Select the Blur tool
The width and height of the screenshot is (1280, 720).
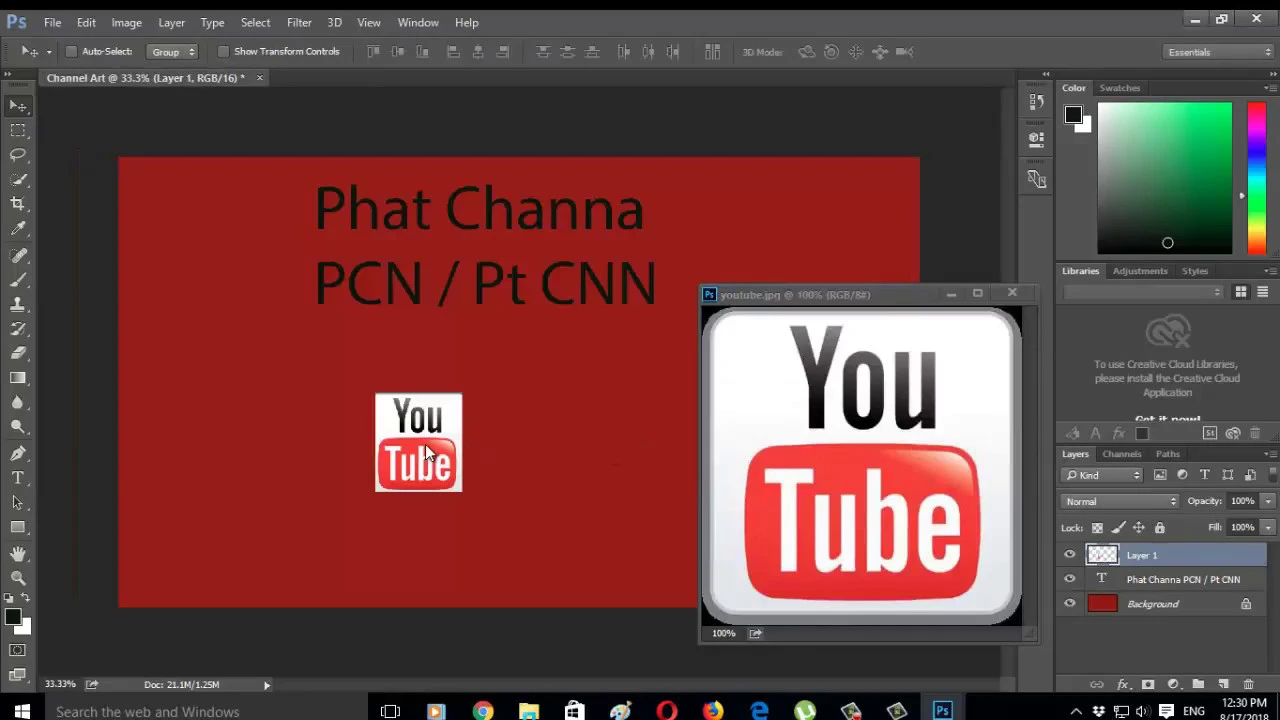pos(18,402)
